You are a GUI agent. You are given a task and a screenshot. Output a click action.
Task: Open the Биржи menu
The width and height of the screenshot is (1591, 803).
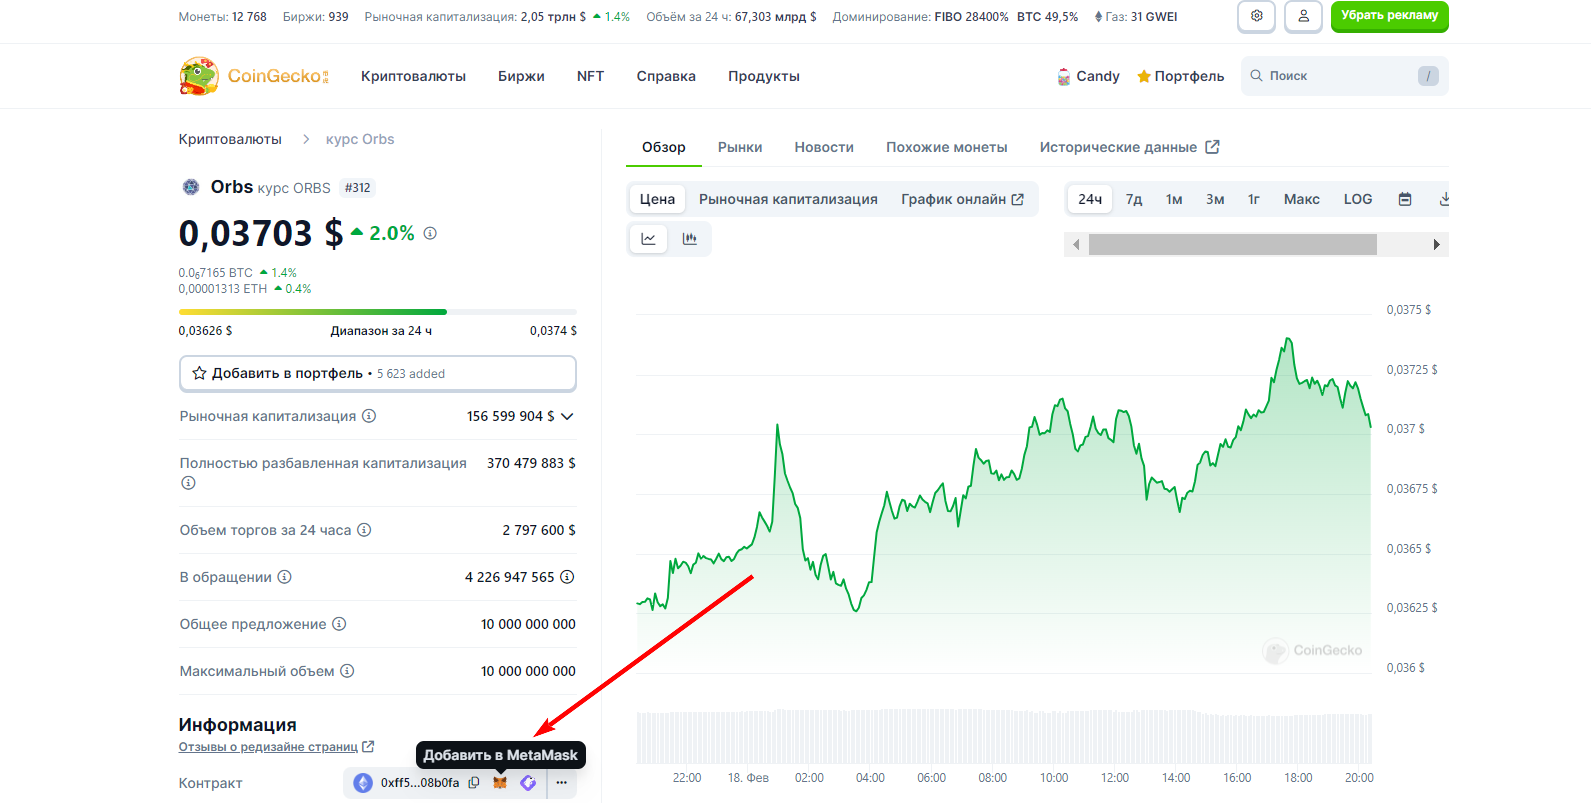521,76
